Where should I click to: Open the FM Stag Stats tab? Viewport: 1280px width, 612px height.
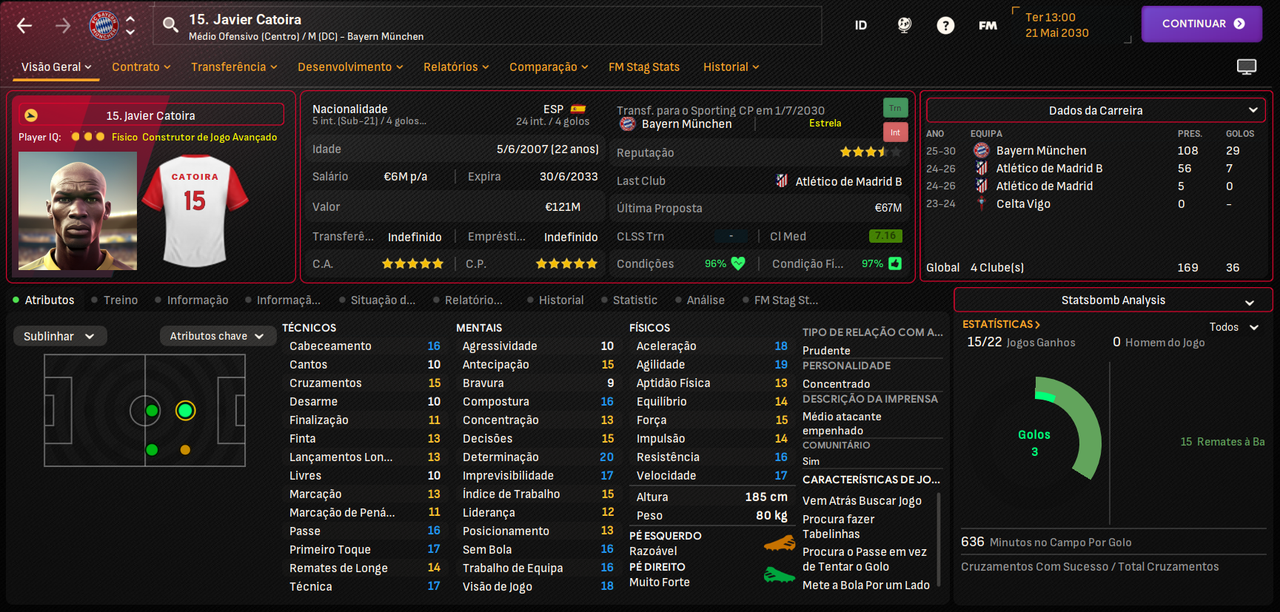coord(644,67)
